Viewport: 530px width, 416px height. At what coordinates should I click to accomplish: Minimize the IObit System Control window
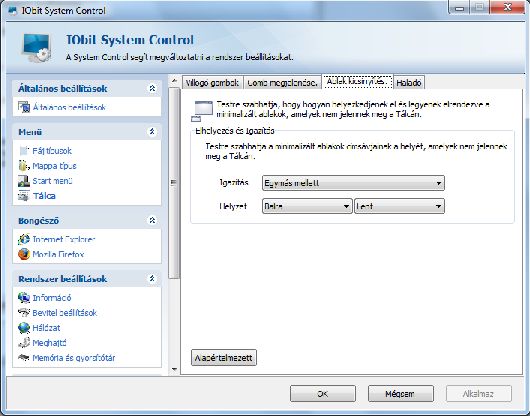[459, 8]
